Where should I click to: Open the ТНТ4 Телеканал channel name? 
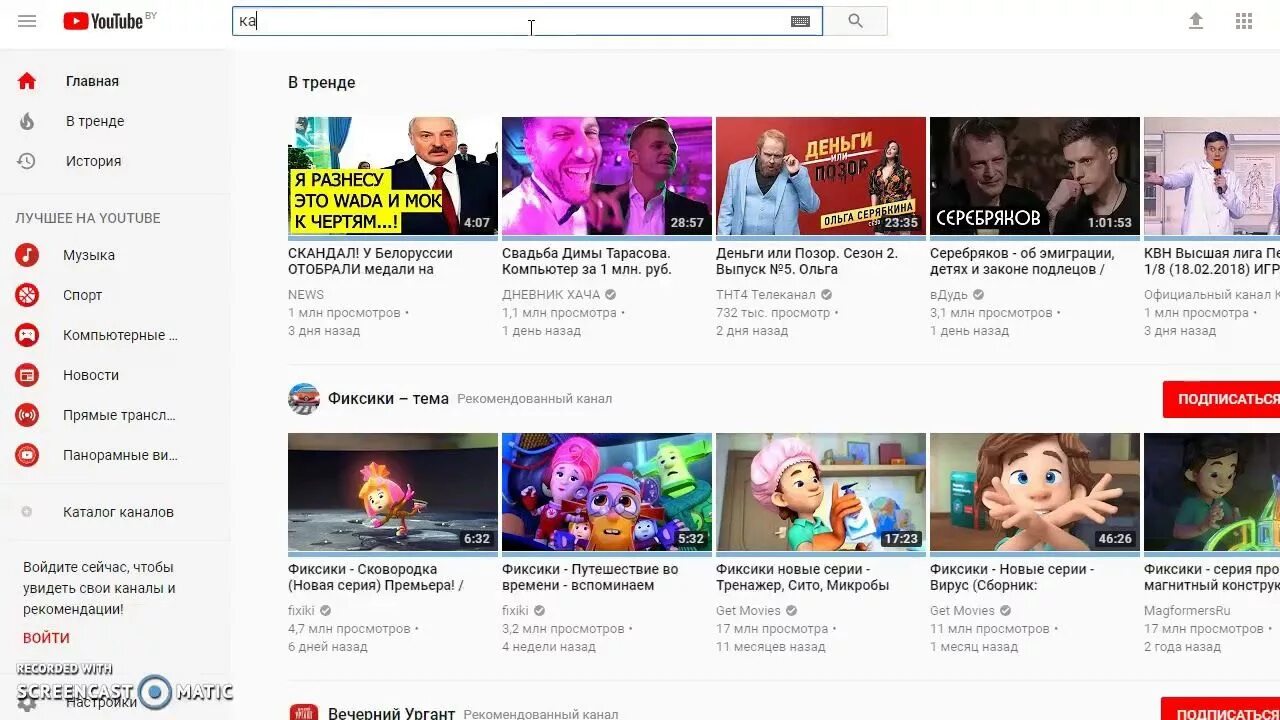pyautogui.click(x=766, y=295)
